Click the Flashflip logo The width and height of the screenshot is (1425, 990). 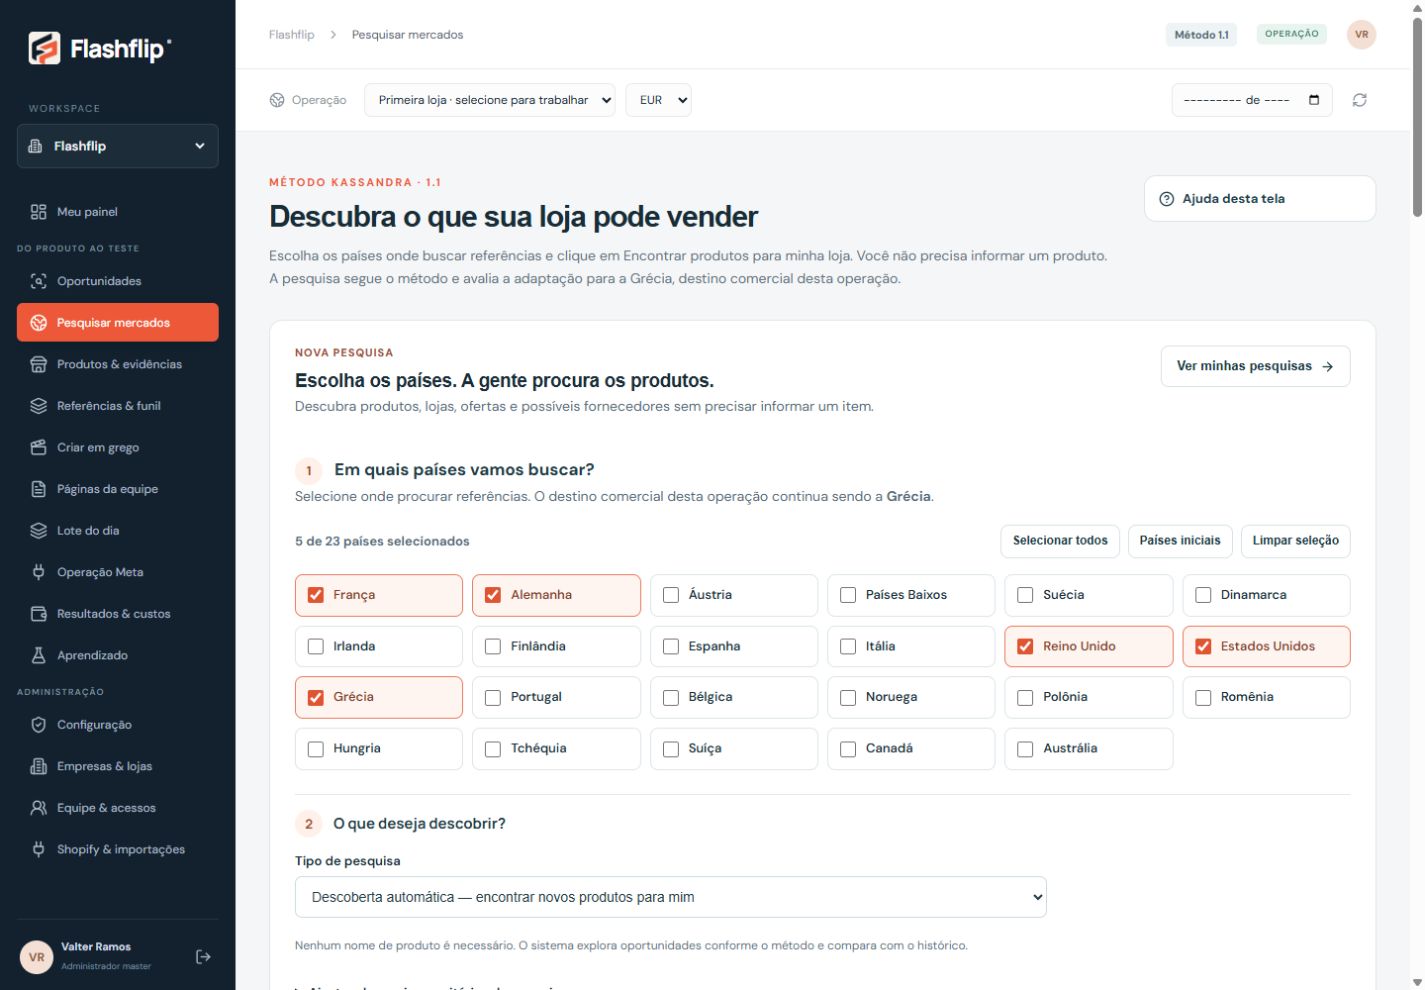pos(100,48)
